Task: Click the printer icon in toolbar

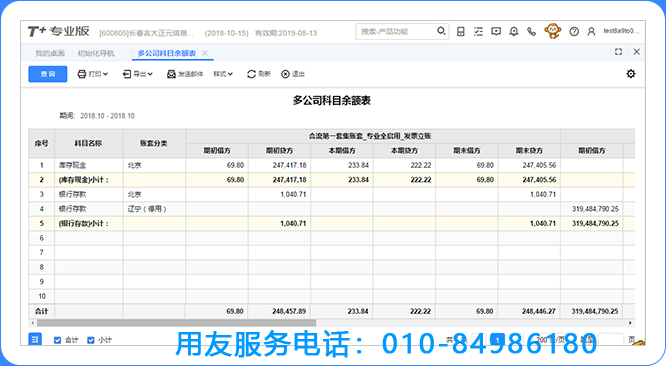Action: click(82, 74)
